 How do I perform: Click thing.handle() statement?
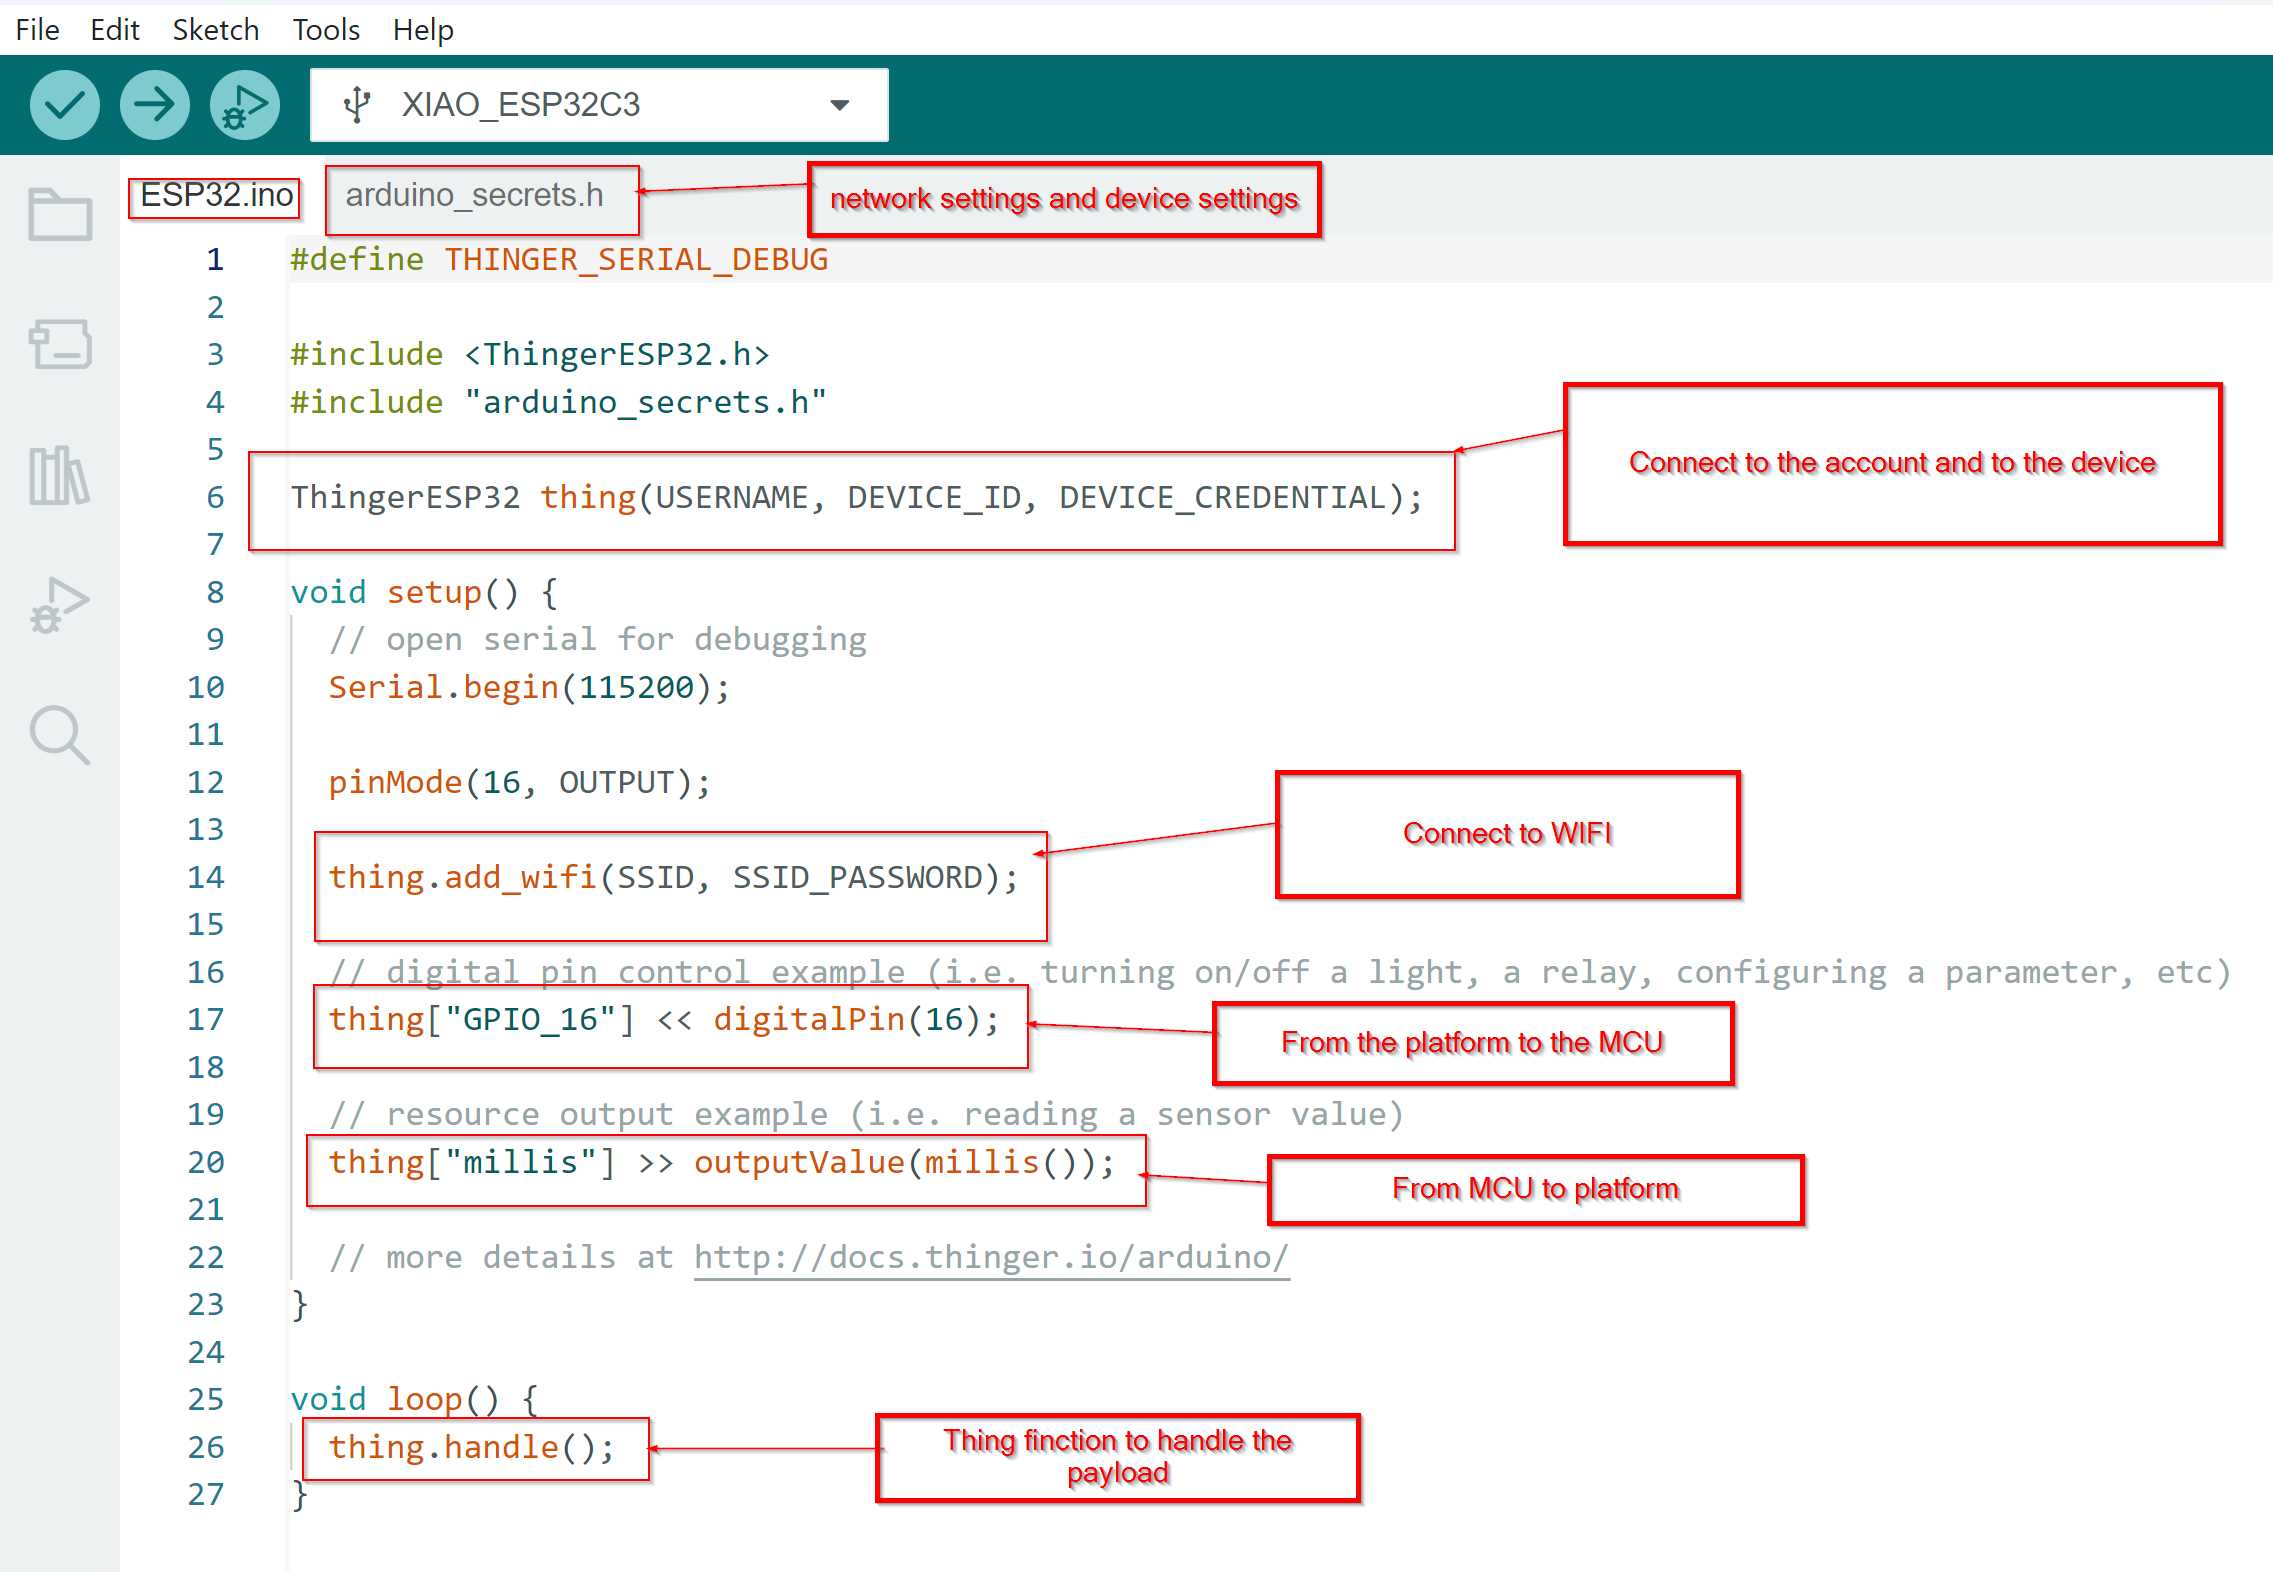coord(472,1447)
